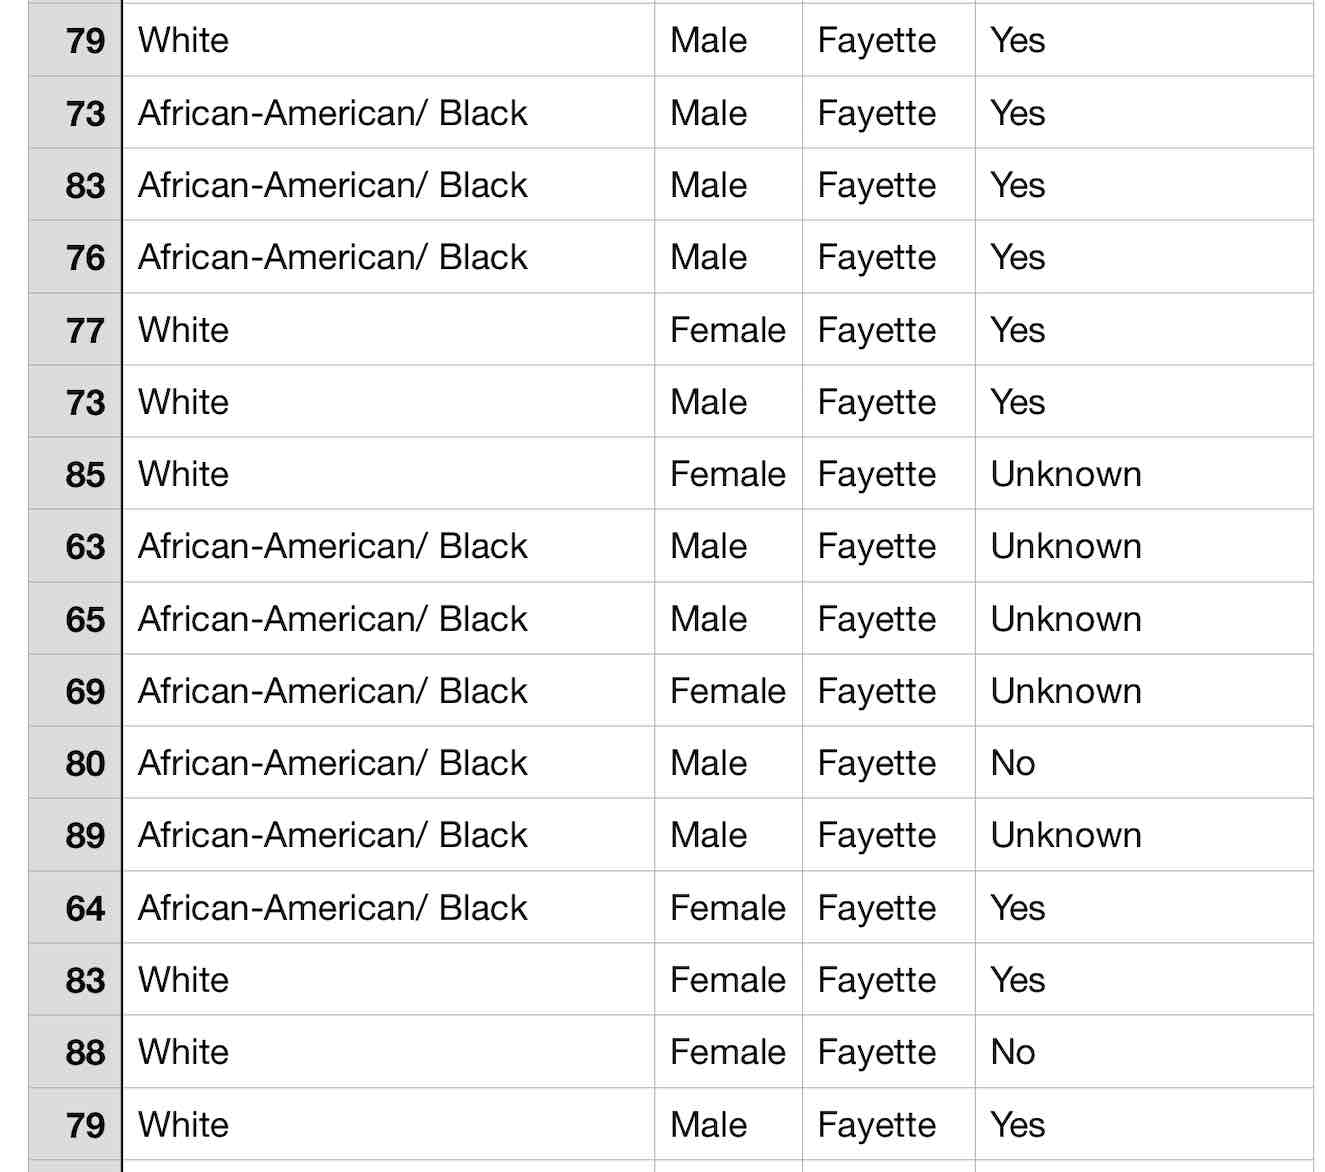Viewport: 1325px width, 1172px height.
Task: Click the age cell reading 85
Action: coord(85,474)
